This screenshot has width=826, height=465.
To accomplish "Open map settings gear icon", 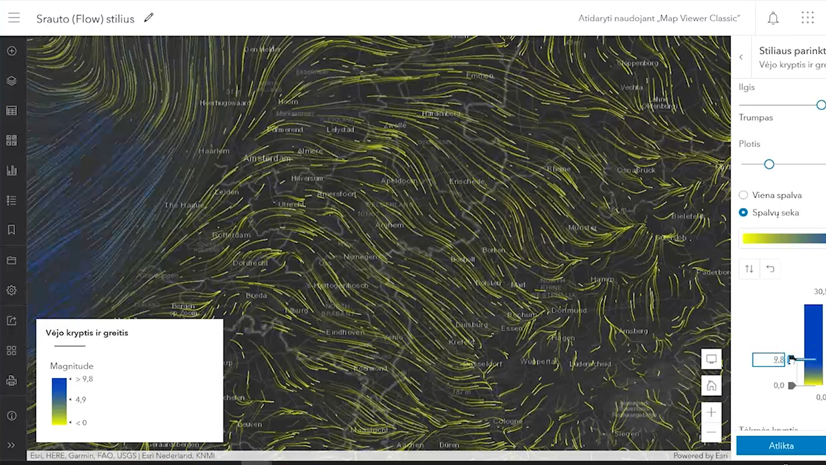I will [x=12, y=291].
